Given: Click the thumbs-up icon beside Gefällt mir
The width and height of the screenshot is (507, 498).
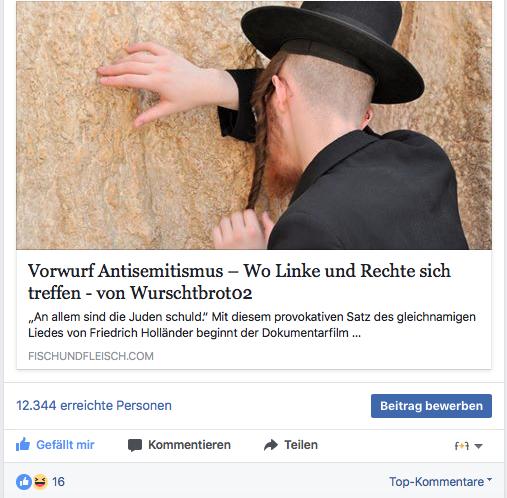Looking at the screenshot, I should tap(23, 445).
